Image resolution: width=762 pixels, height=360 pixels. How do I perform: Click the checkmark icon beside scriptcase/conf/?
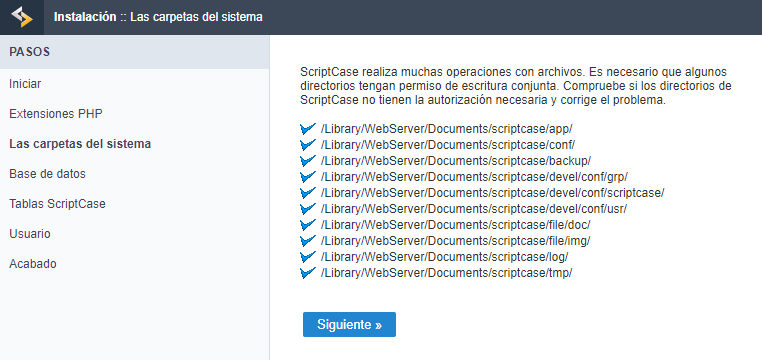click(x=308, y=145)
